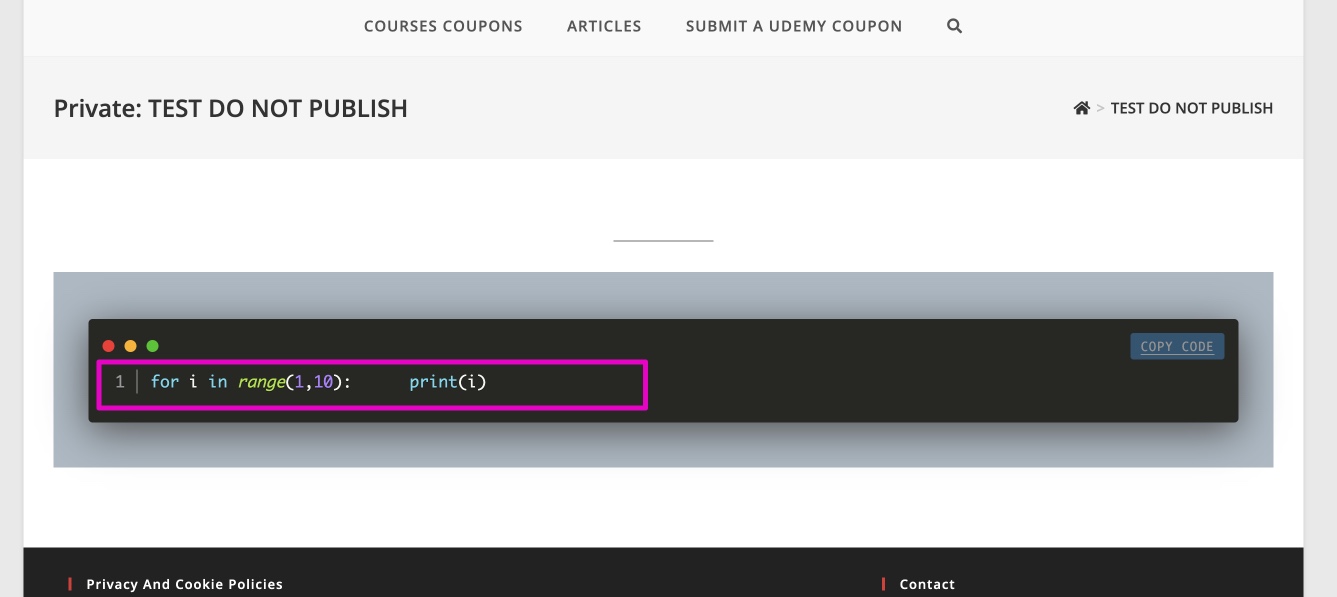
Task: Click the Contact footer heading
Action: coord(927,584)
